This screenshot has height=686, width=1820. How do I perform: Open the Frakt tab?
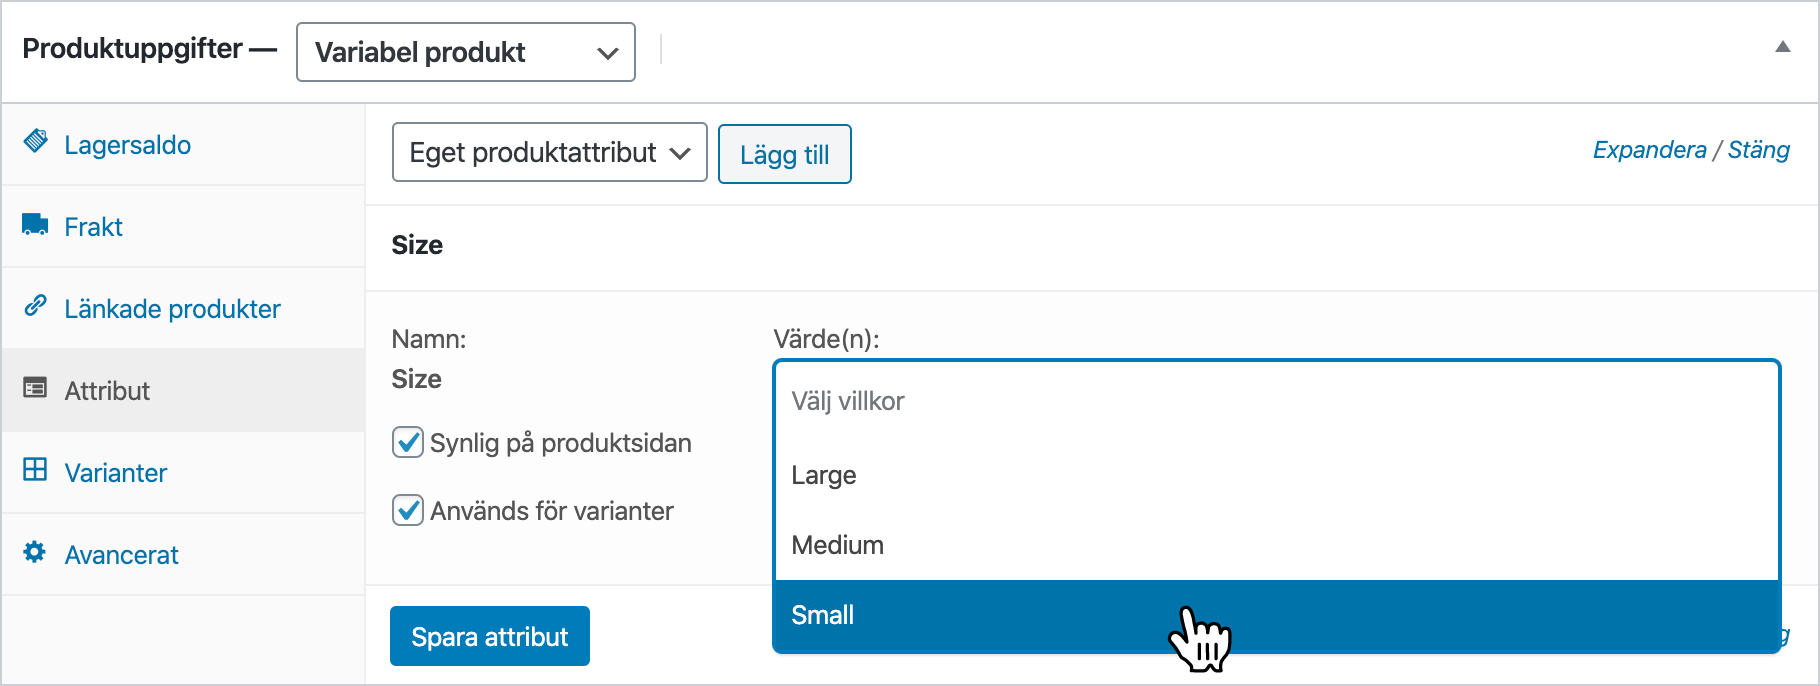[93, 227]
